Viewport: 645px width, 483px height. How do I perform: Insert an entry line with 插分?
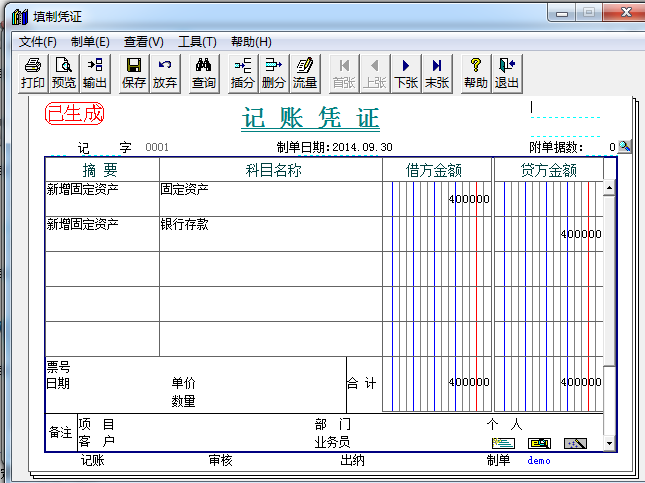point(243,73)
